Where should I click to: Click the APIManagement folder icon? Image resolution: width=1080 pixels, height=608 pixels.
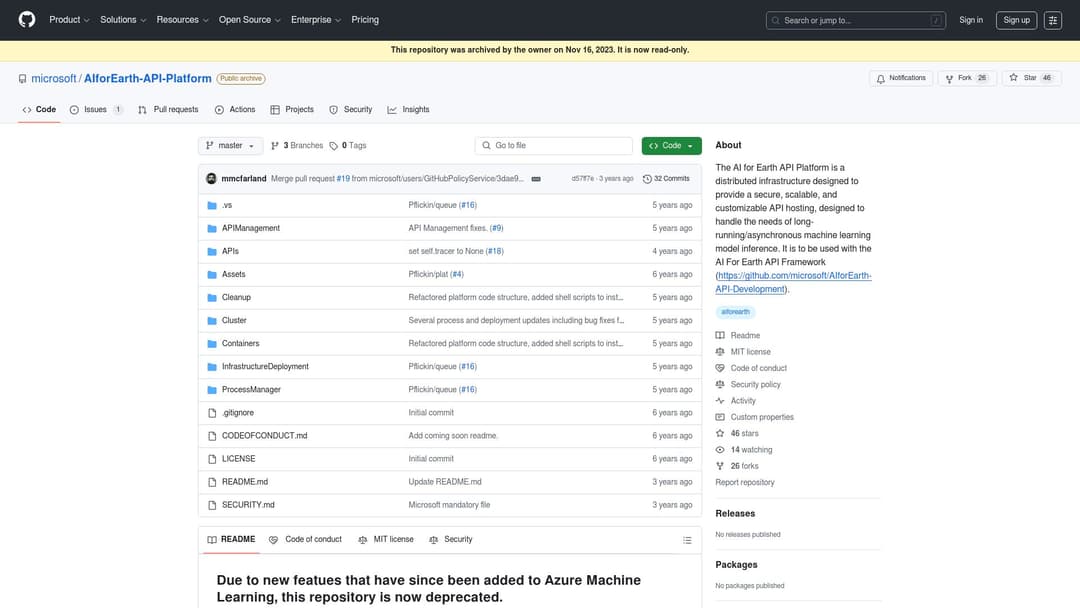click(x=212, y=229)
